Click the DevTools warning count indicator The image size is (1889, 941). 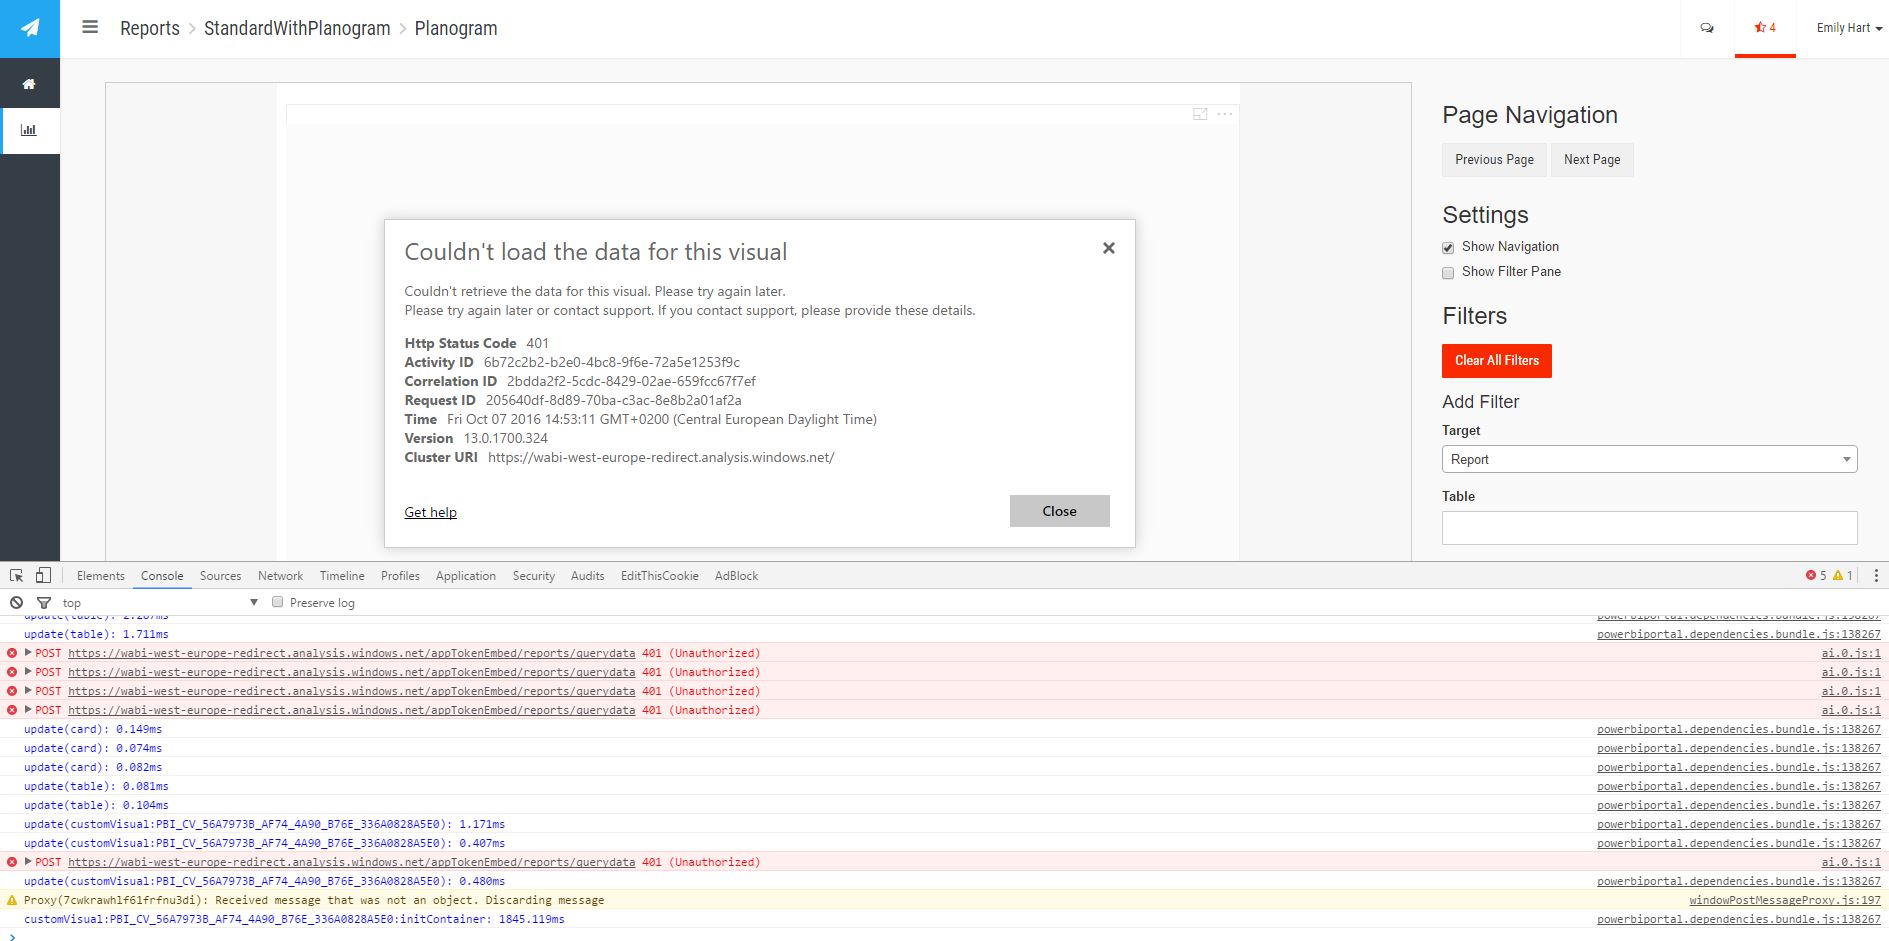pos(1843,576)
